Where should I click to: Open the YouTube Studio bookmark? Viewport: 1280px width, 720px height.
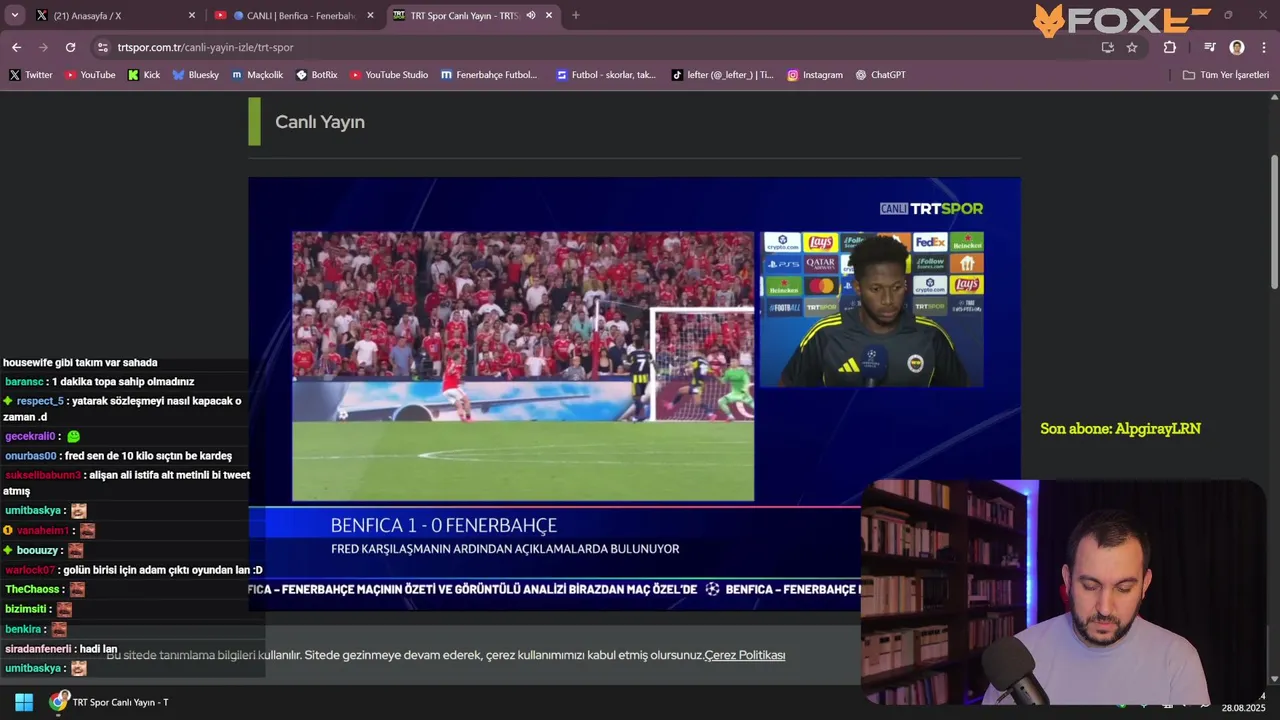[x=388, y=75]
